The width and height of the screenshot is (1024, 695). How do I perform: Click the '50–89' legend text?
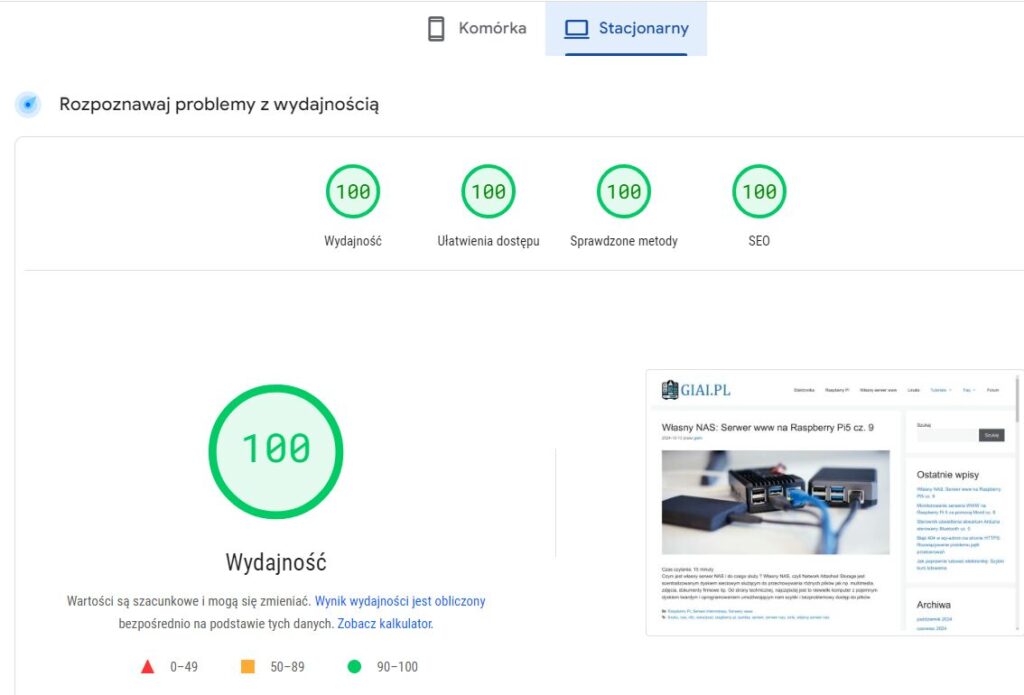(x=287, y=667)
